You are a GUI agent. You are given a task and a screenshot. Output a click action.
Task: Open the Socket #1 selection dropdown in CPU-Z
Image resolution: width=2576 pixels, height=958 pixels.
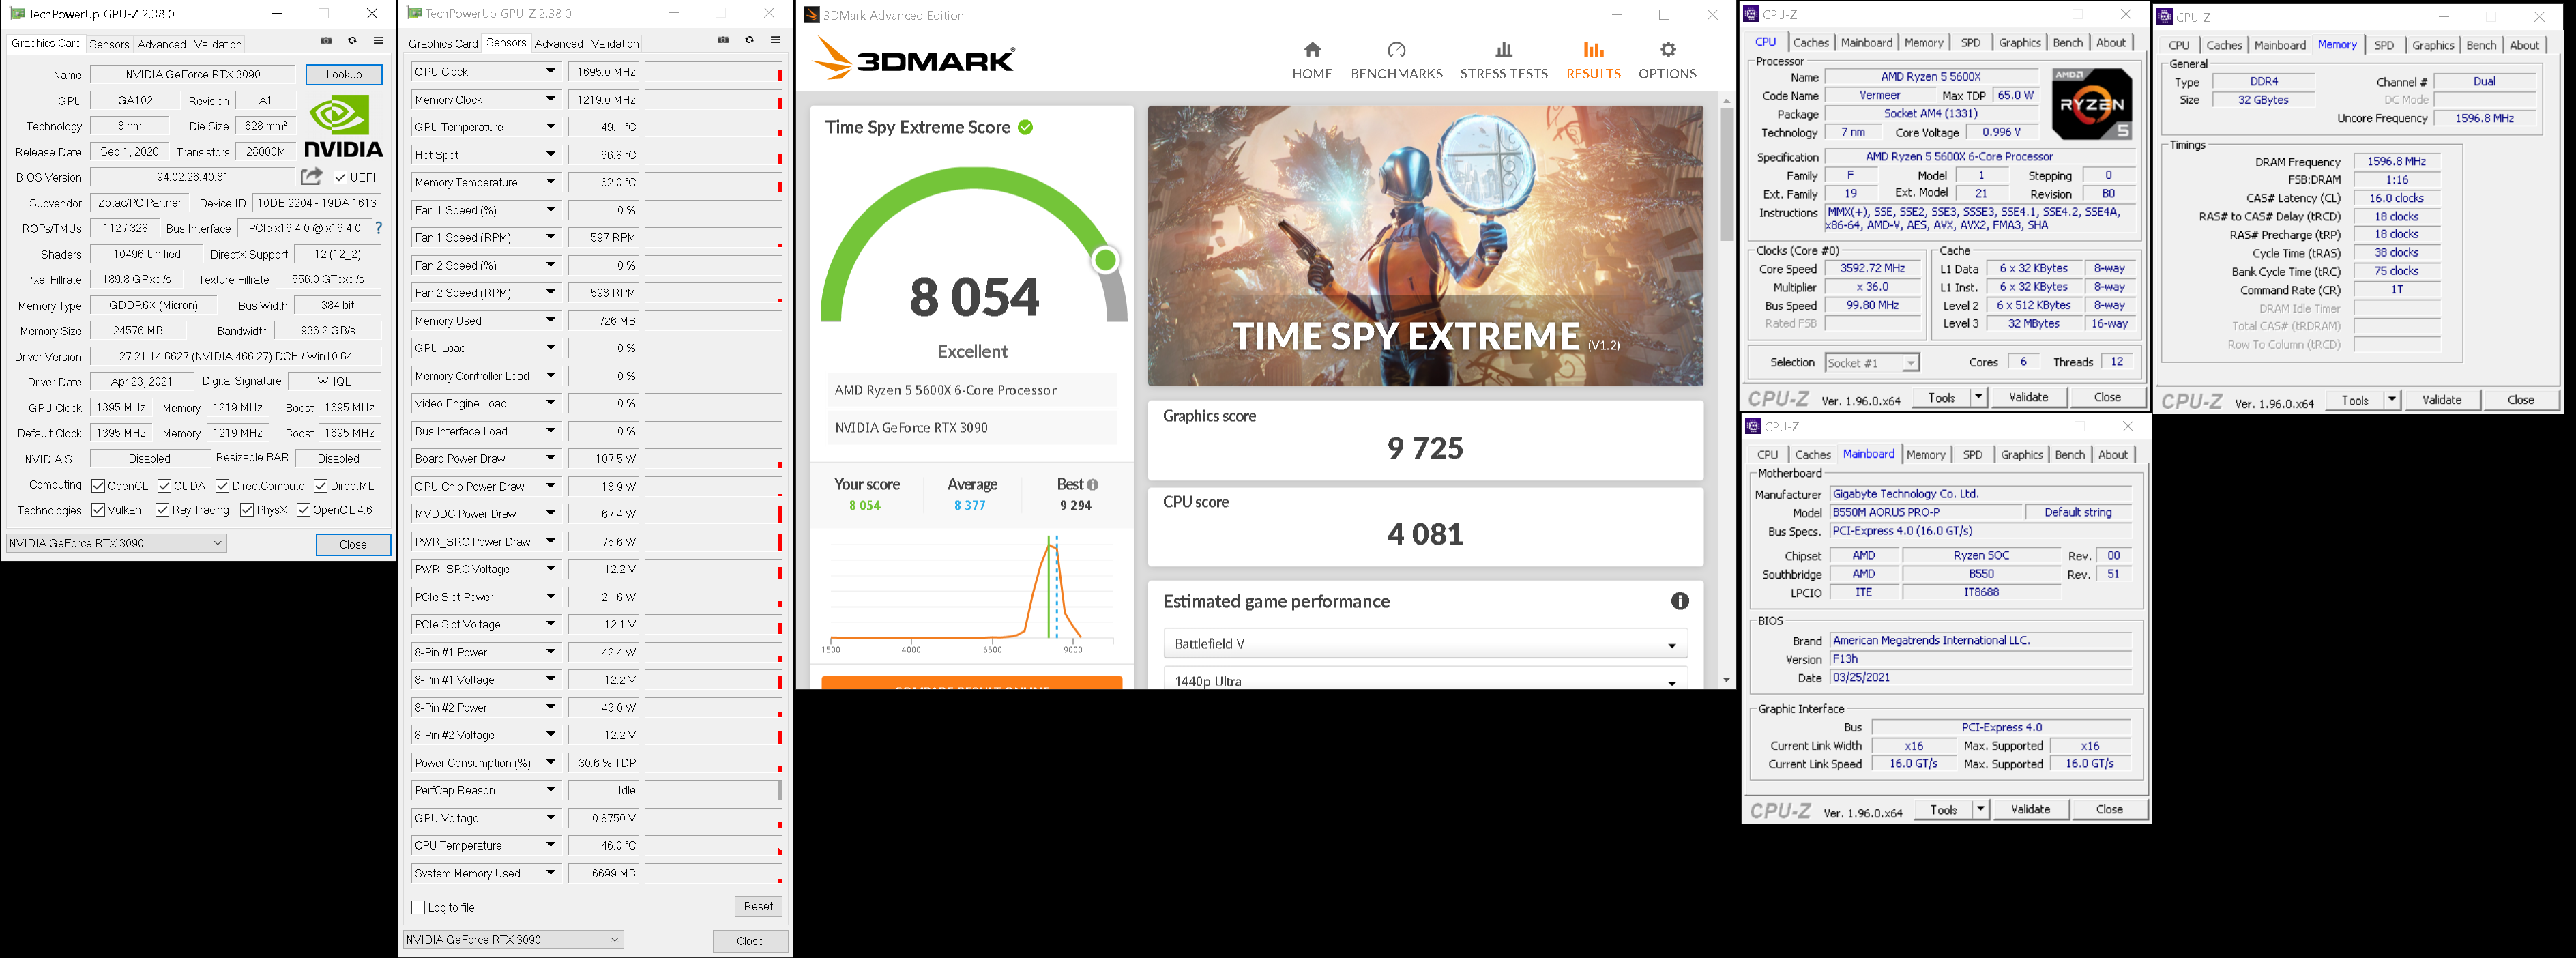[1872, 363]
